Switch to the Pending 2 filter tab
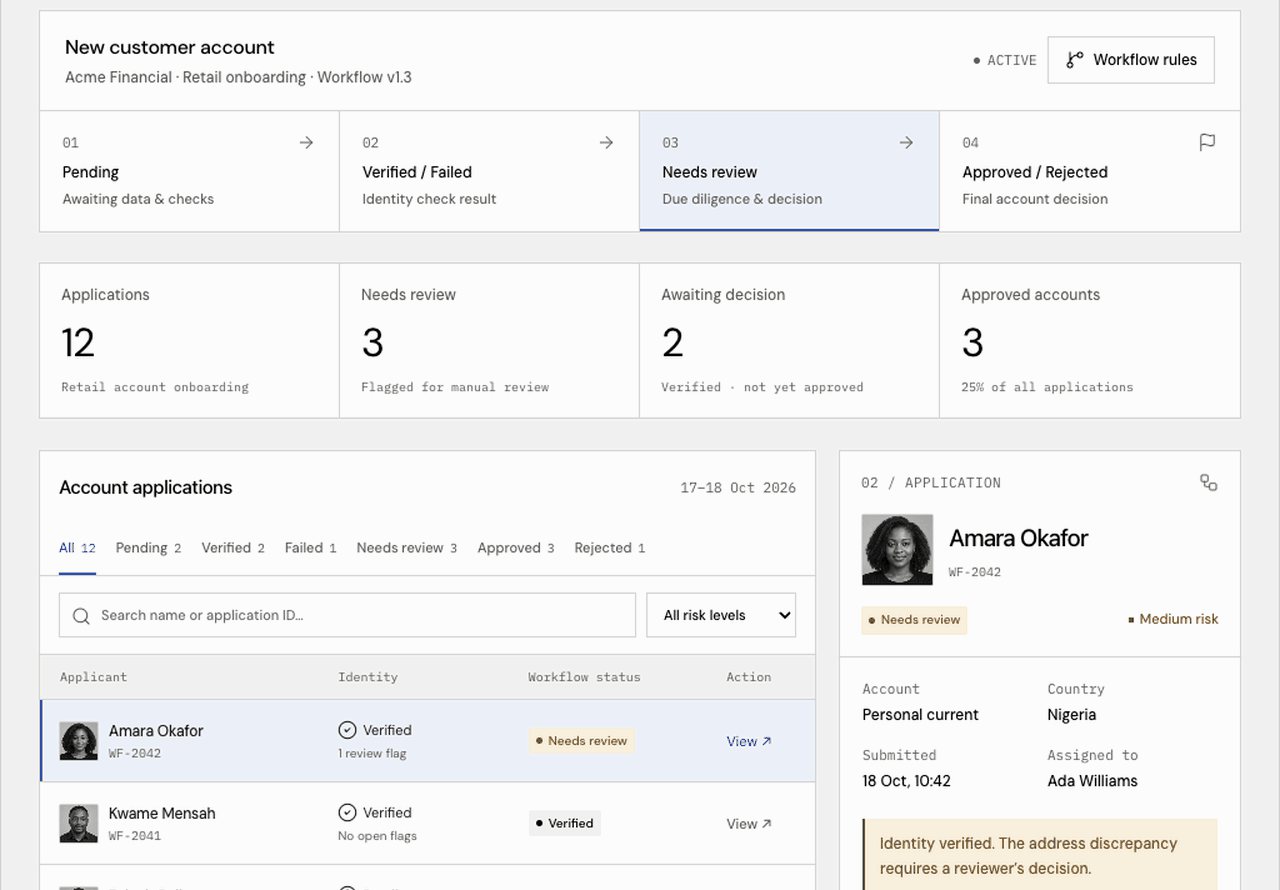The width and height of the screenshot is (1280, 890). click(148, 548)
